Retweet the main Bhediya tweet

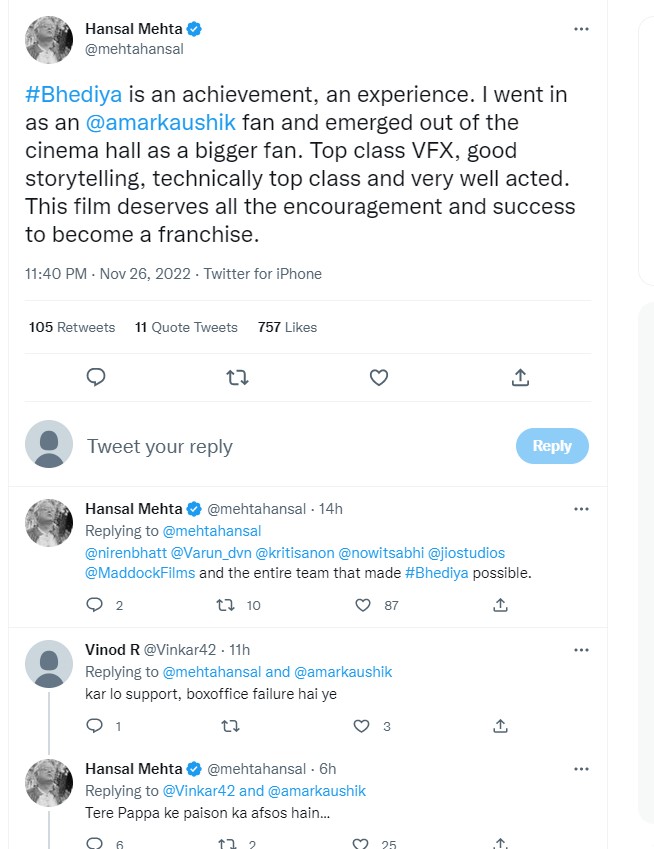coord(237,377)
